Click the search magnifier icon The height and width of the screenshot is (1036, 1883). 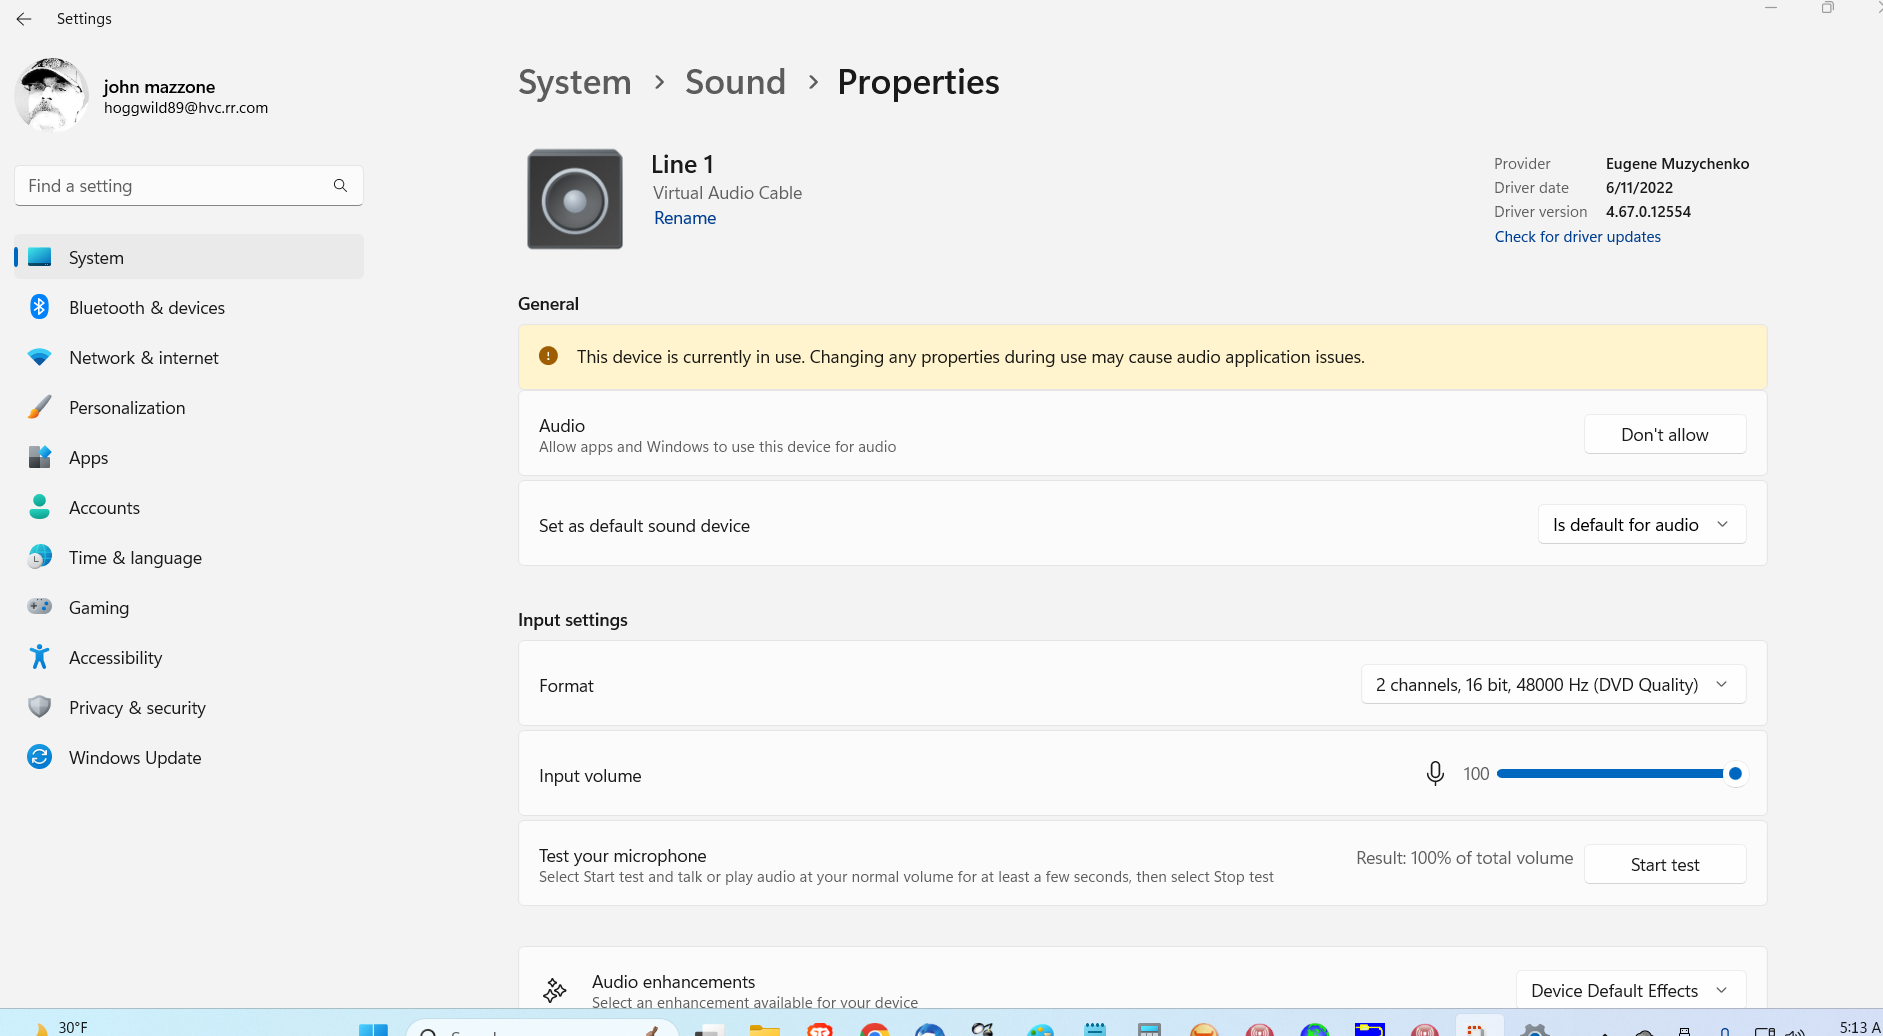[340, 186]
